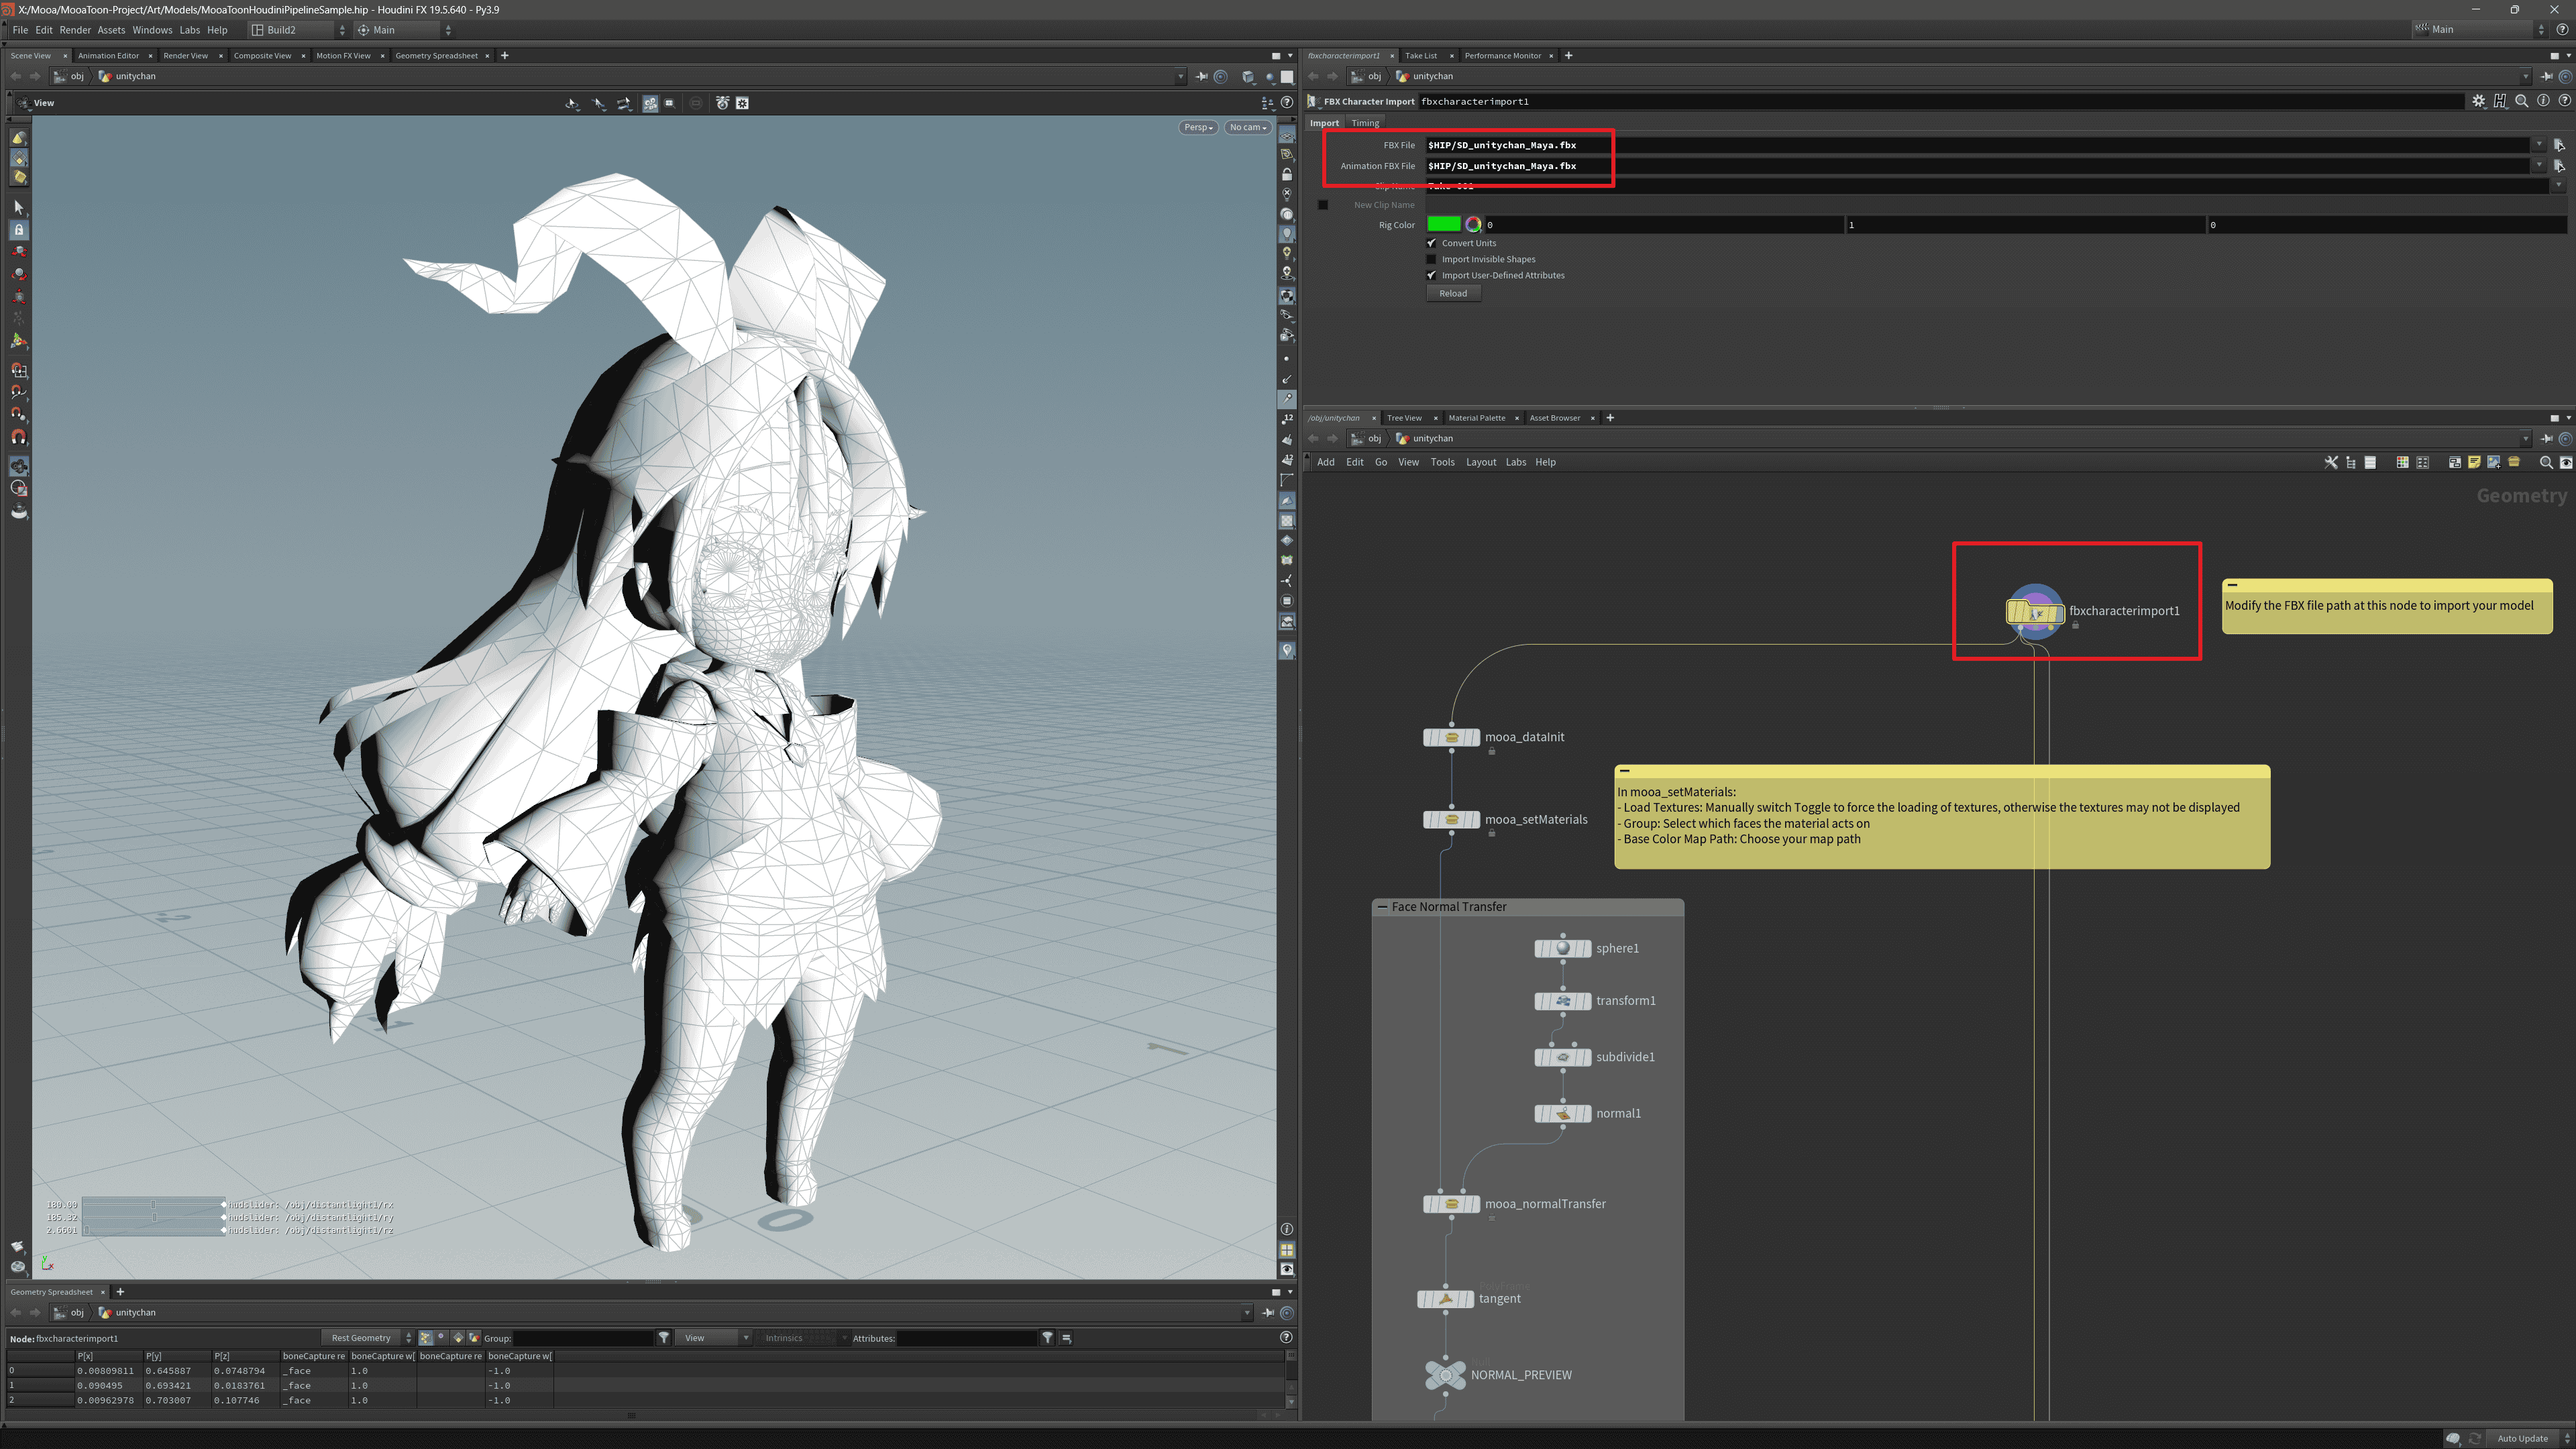
Task: Click the Attributes filter funnel icon
Action: click(x=1047, y=1338)
